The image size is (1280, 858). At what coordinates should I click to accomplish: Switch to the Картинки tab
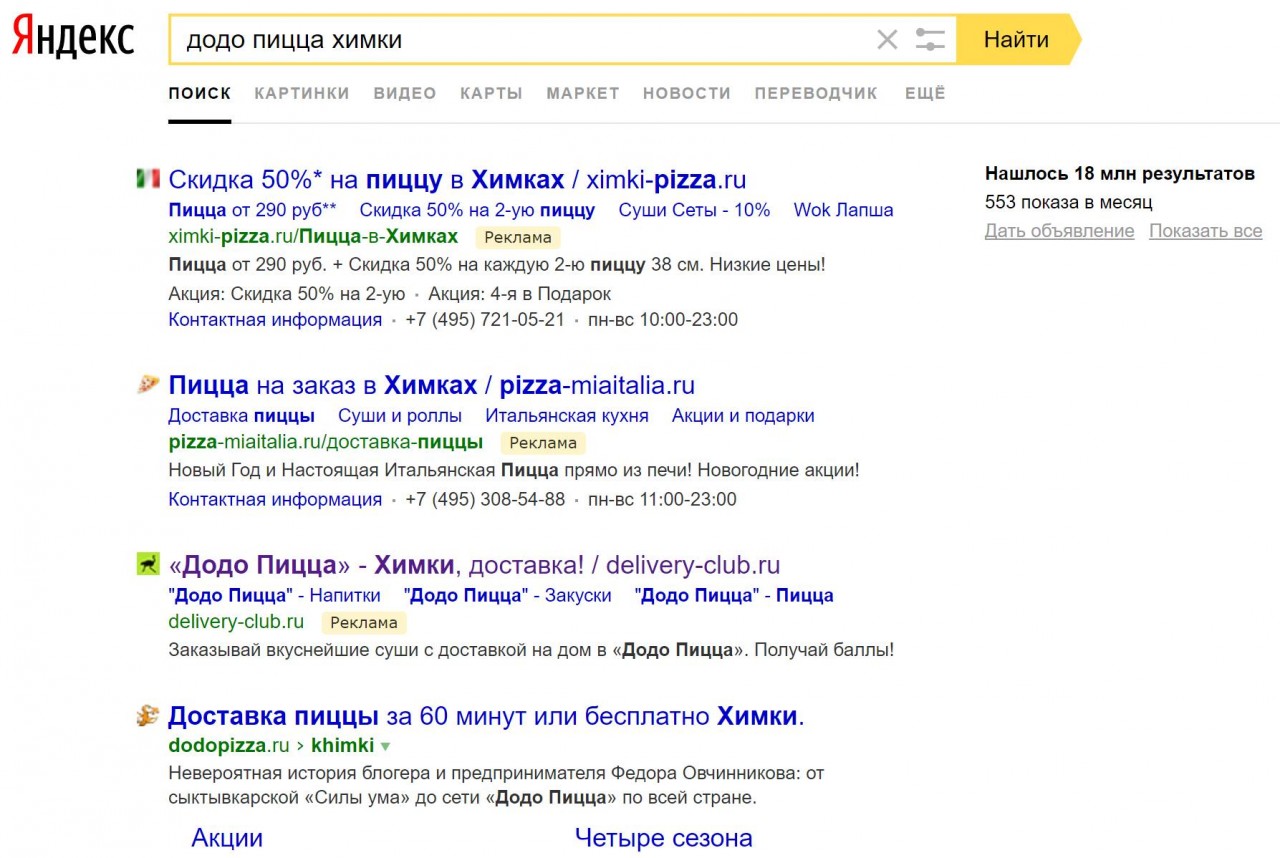302,93
